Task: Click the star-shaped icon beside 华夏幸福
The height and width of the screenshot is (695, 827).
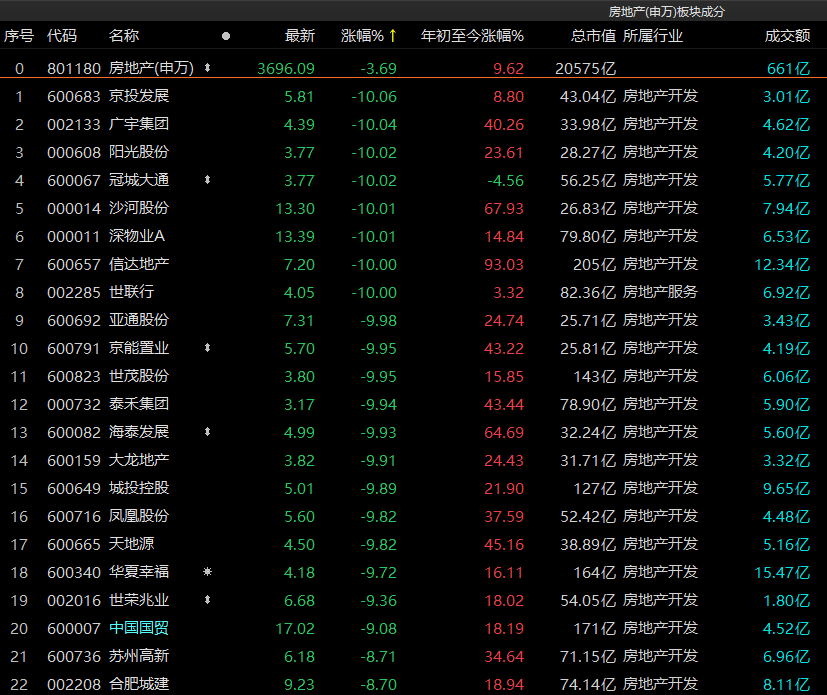Action: pyautogui.click(x=207, y=572)
